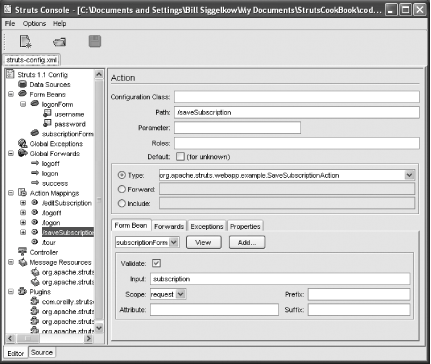Screen dimensions: 431x364
Task: Click the Open folder toolbar icon
Action: (60, 42)
